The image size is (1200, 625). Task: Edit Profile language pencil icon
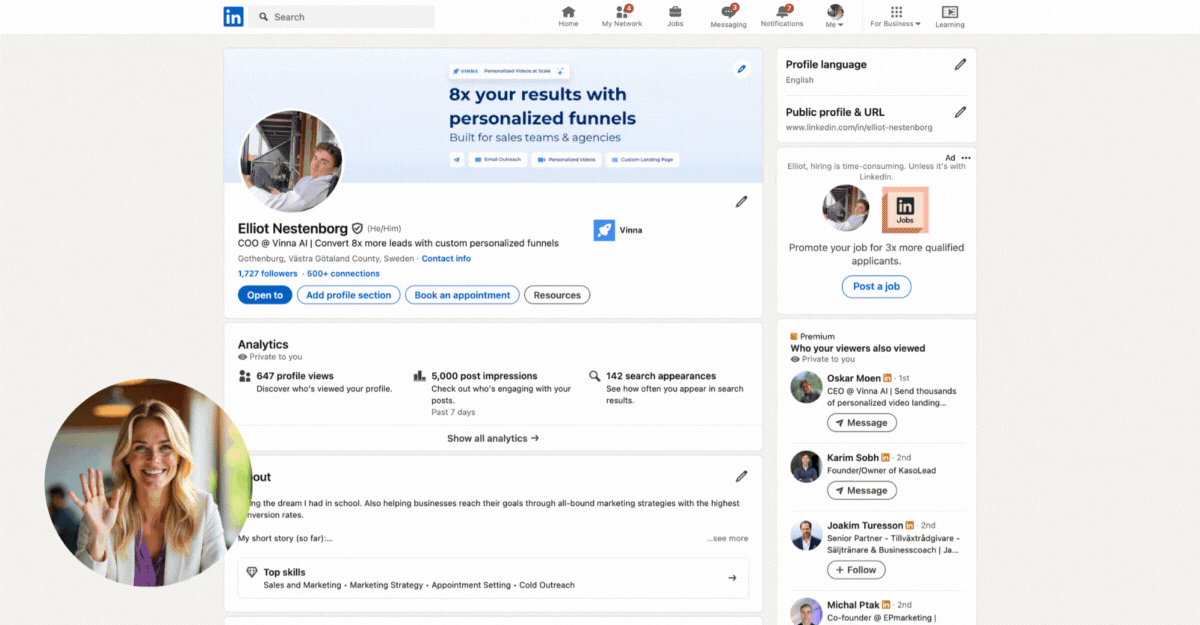pyautogui.click(x=960, y=64)
